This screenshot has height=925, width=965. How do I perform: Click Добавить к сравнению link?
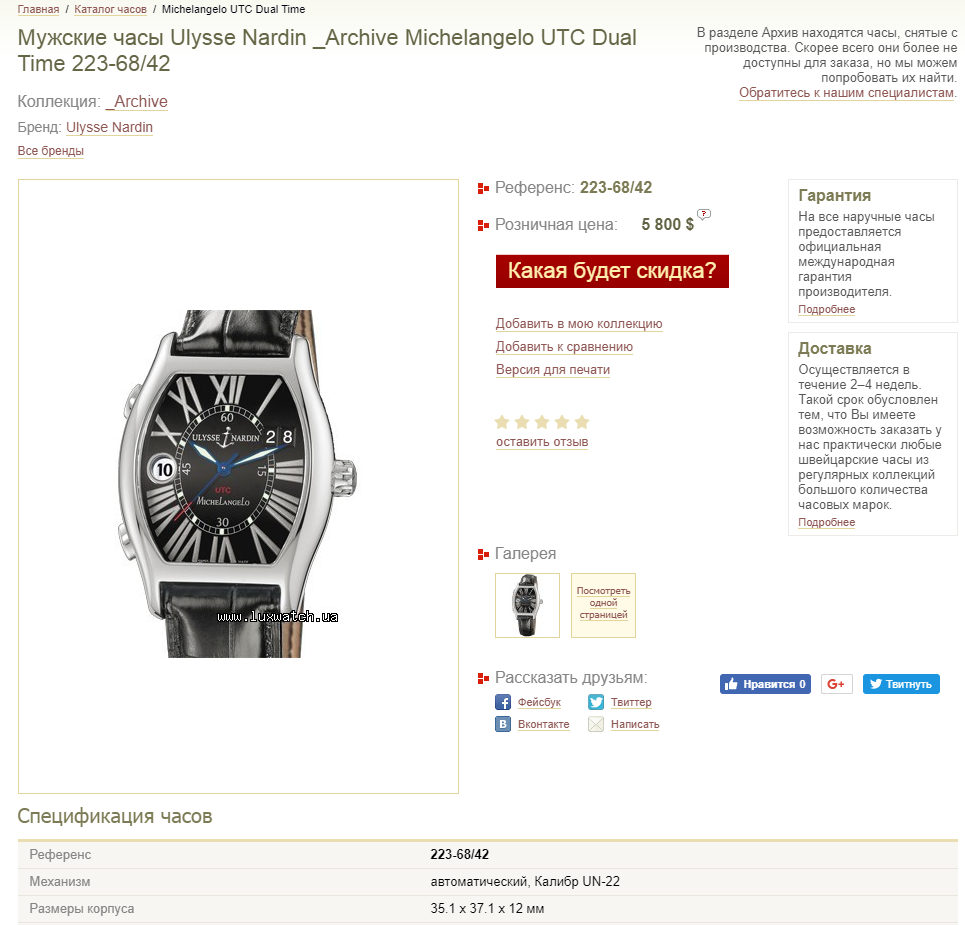564,346
